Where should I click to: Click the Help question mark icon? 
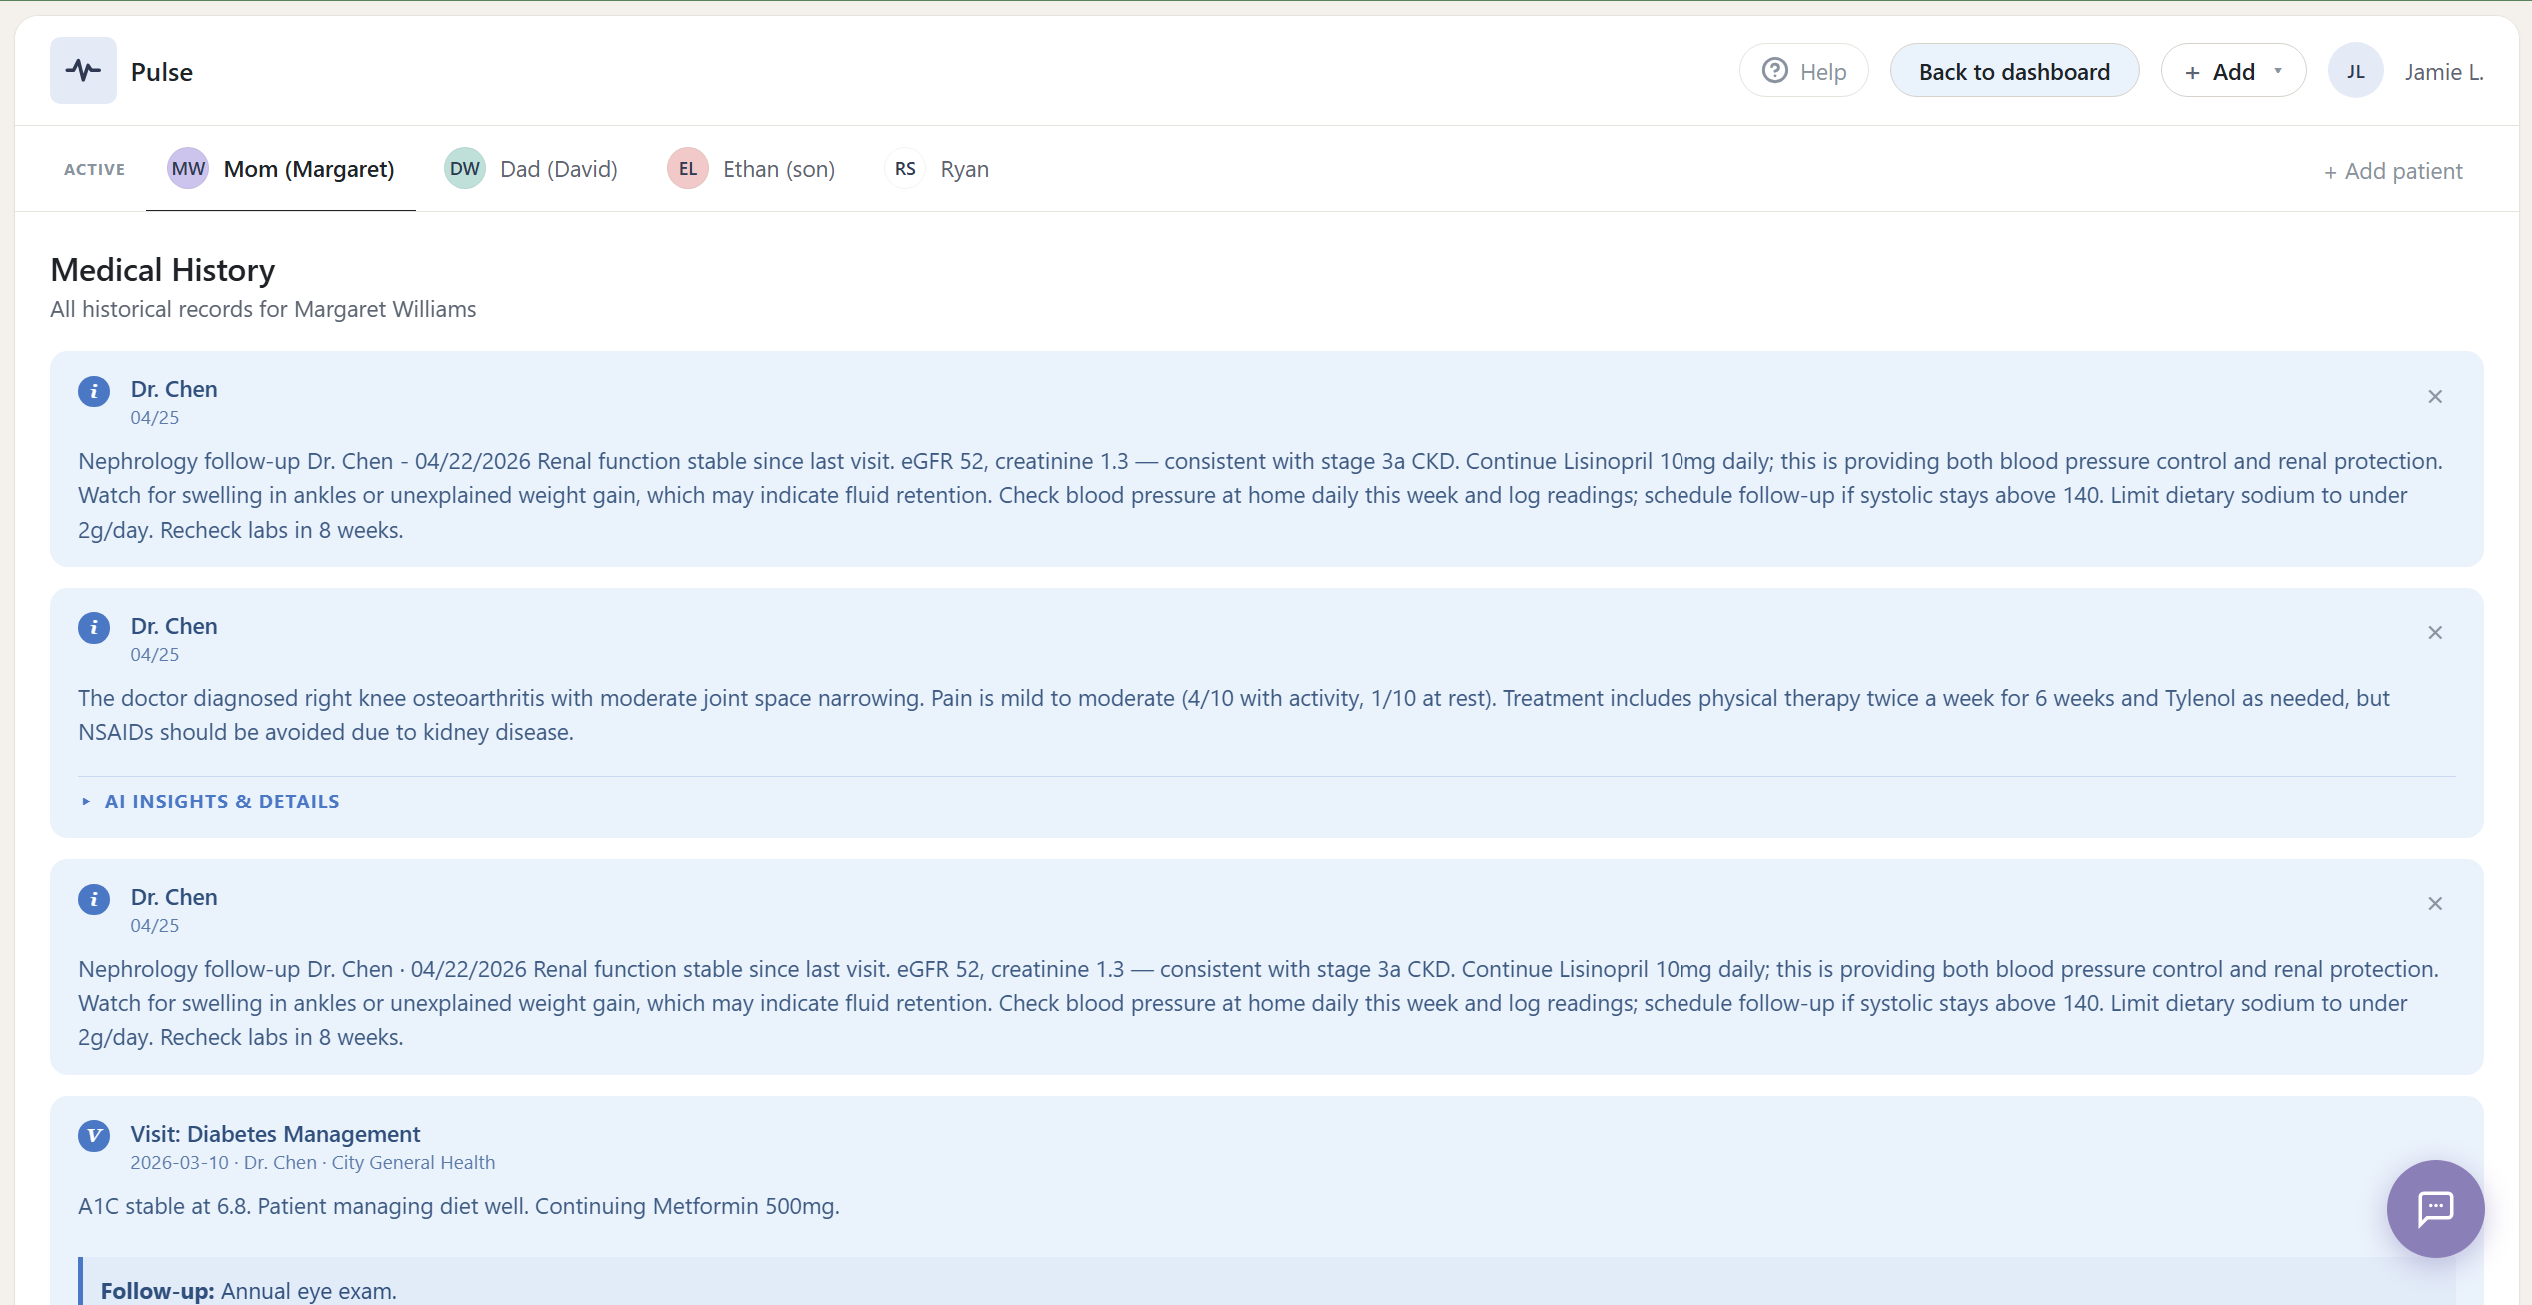(x=1774, y=71)
